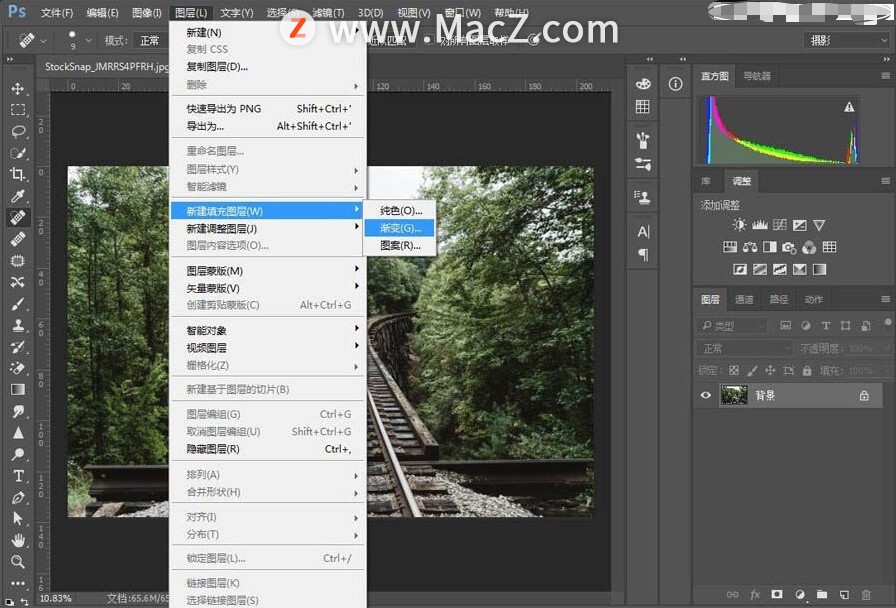The width and height of the screenshot is (896, 608).
Task: Click the delete layer trash icon
Action: (866, 595)
